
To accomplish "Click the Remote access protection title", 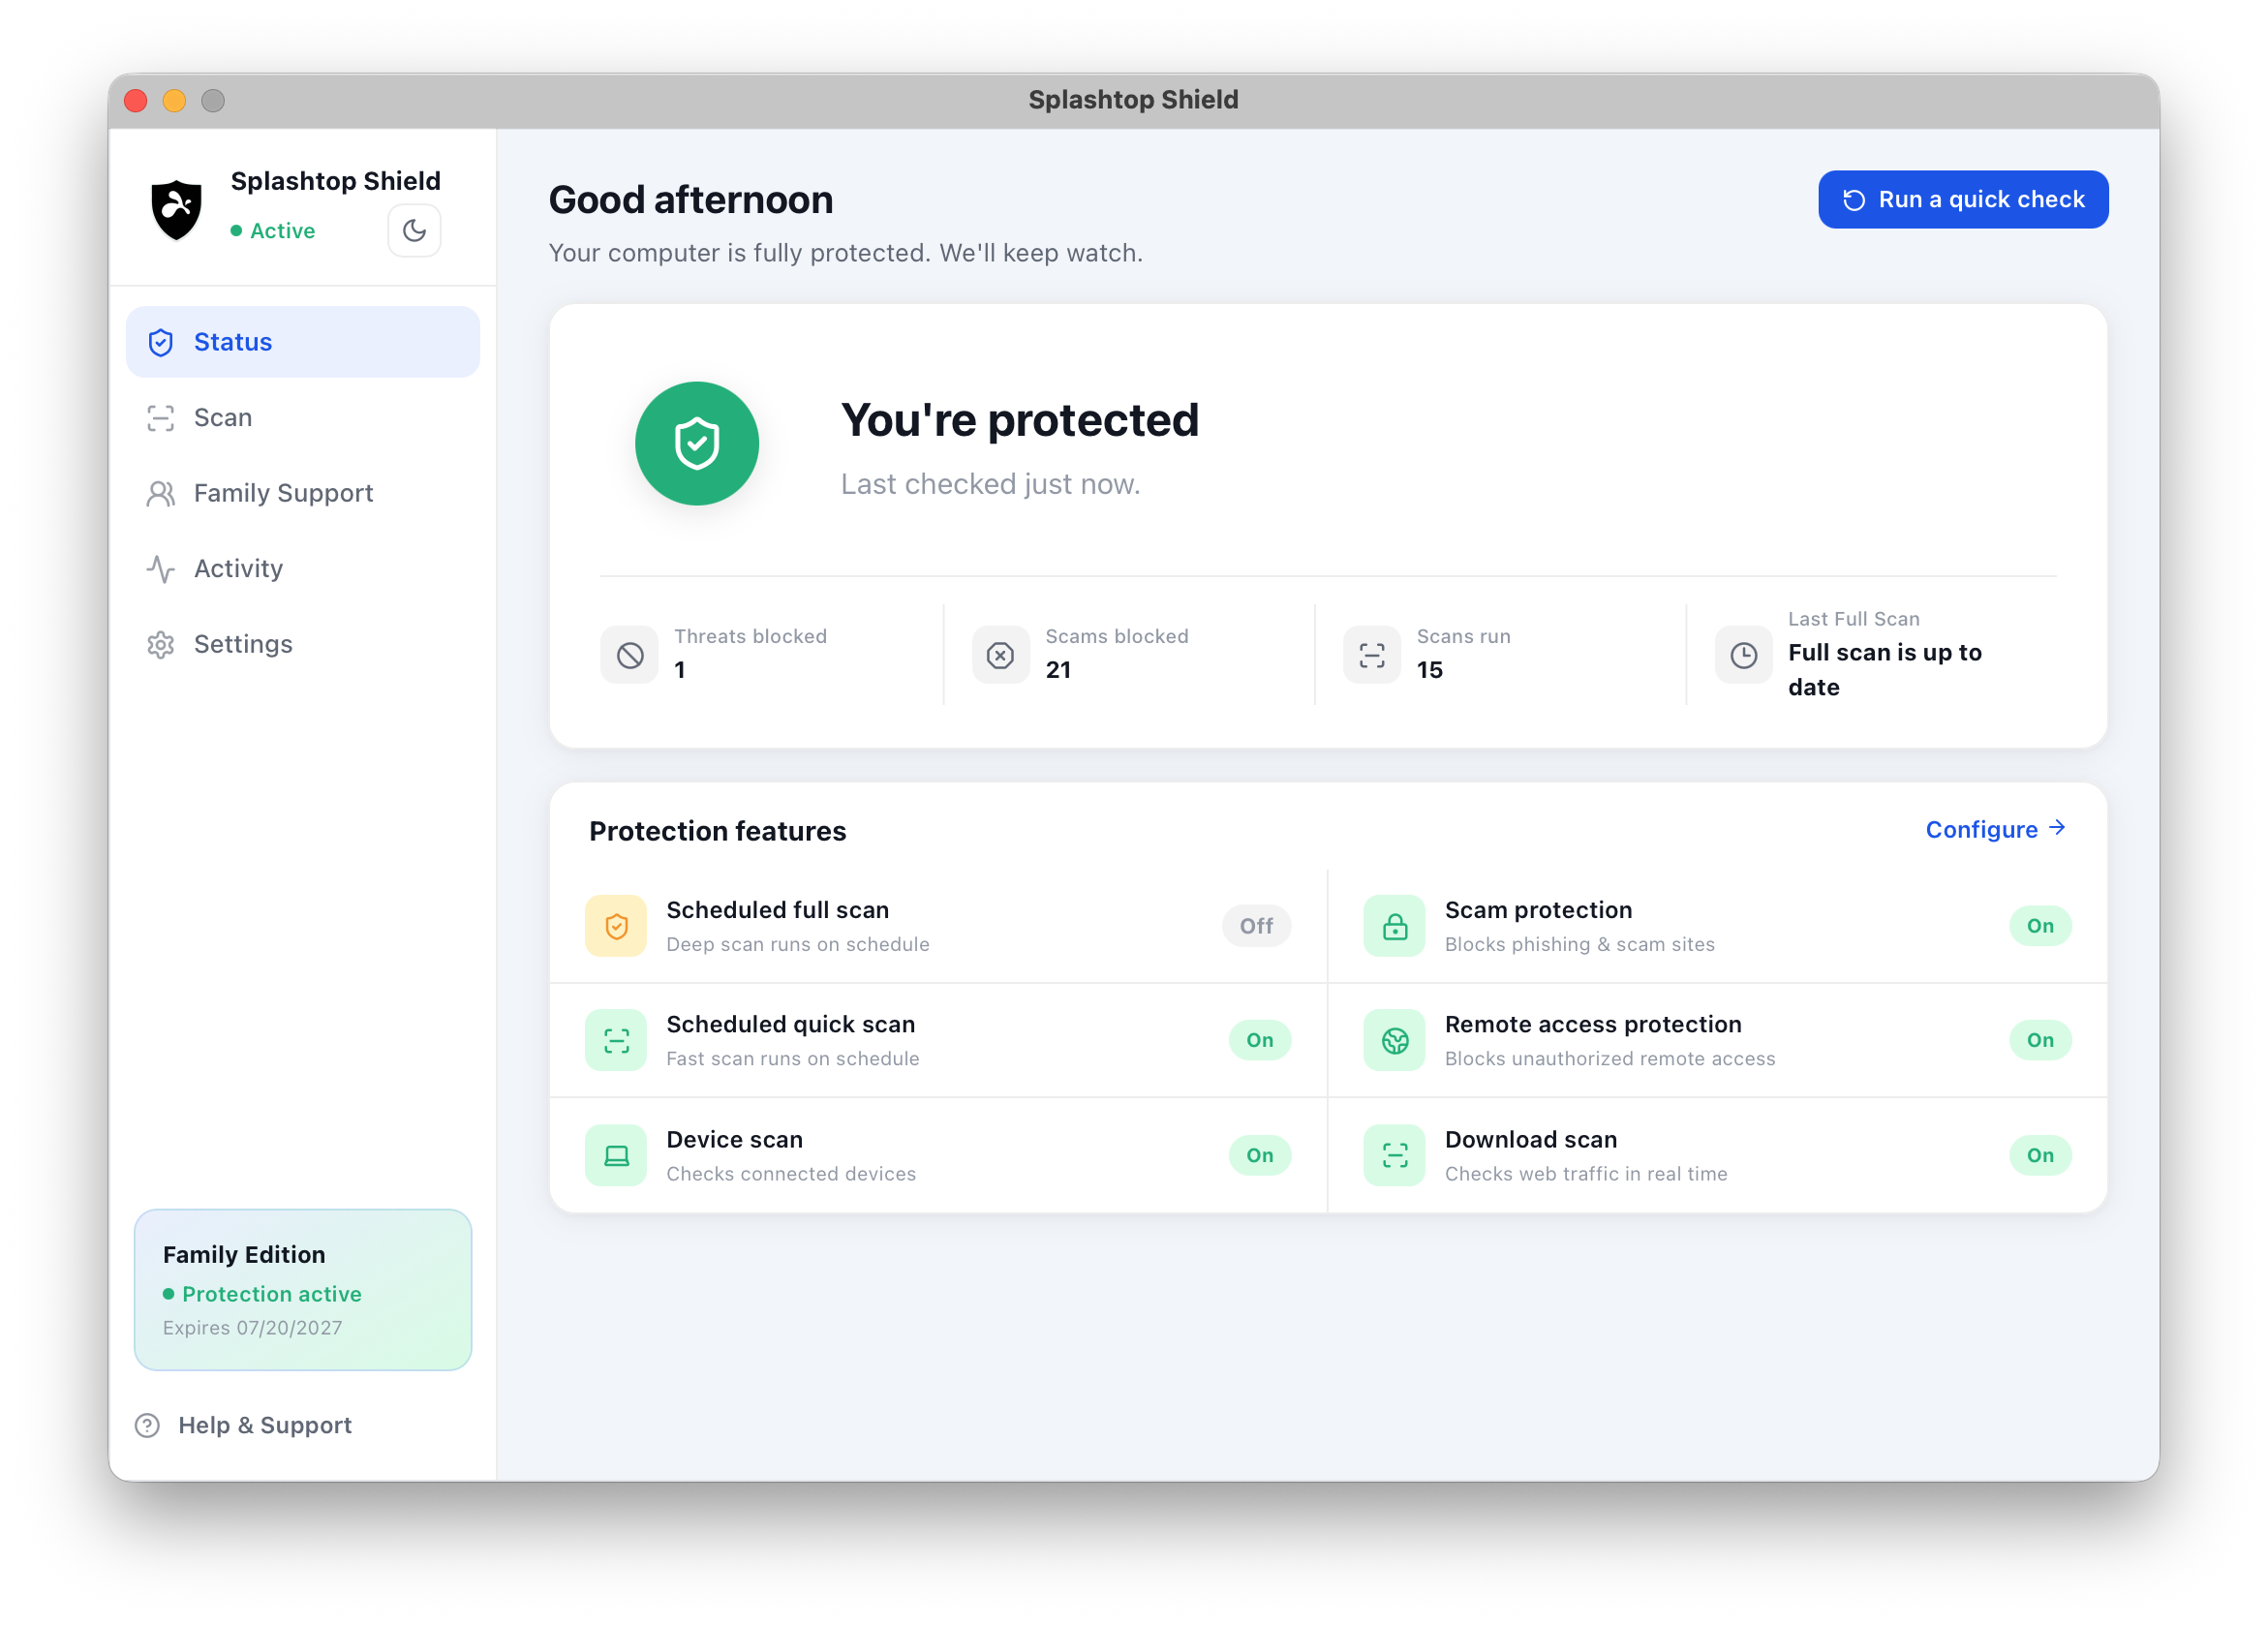I will [1593, 1024].
